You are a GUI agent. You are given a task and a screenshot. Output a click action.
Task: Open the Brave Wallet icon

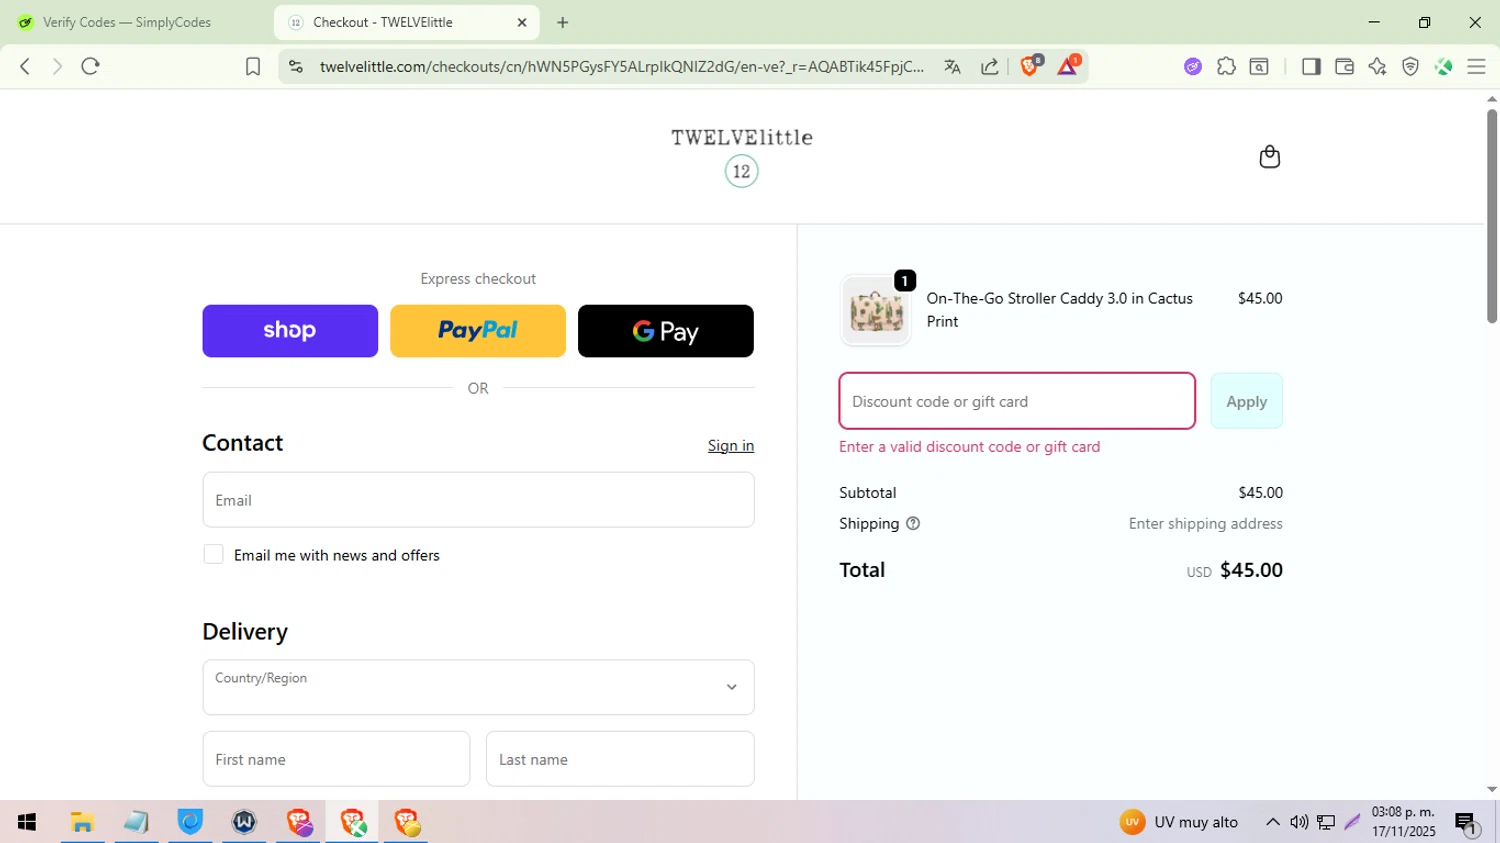click(1344, 67)
